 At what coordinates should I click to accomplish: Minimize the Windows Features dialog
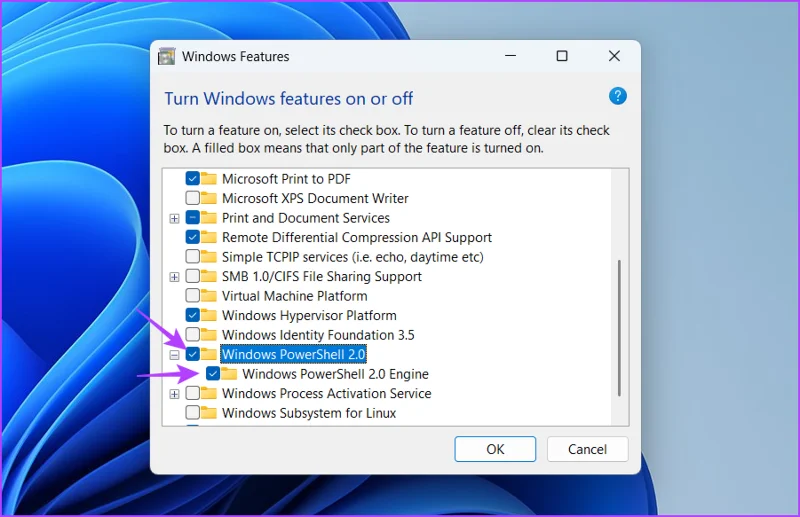510,56
